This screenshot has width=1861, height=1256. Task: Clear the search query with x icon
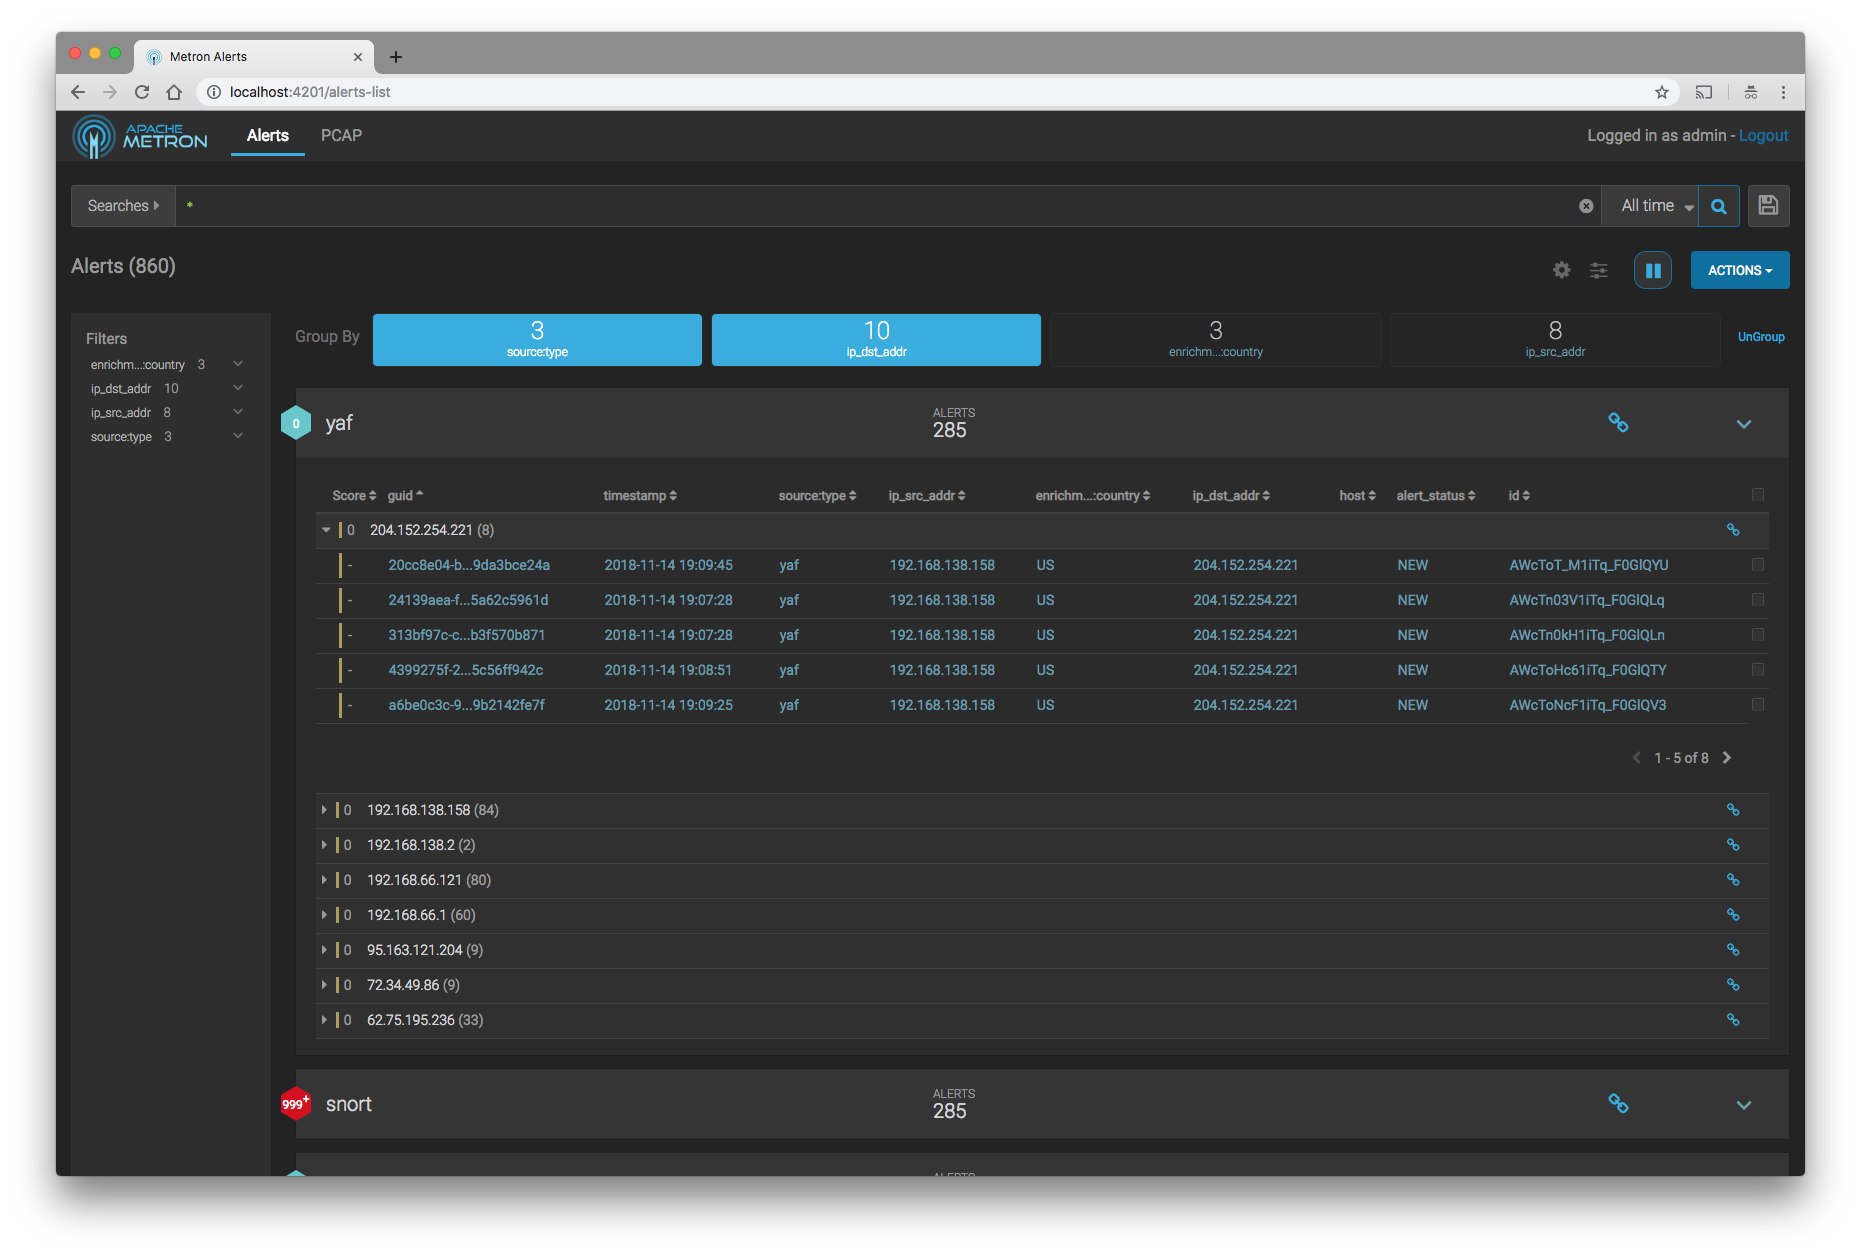pyautogui.click(x=1586, y=206)
